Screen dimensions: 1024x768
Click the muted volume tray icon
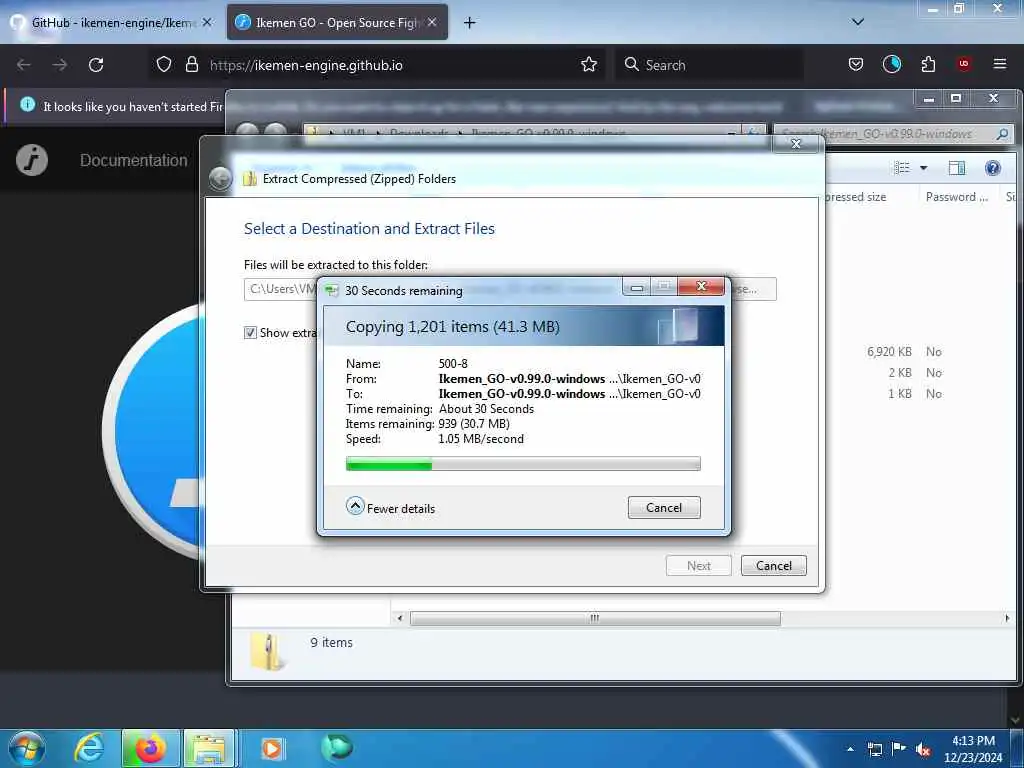(923, 750)
